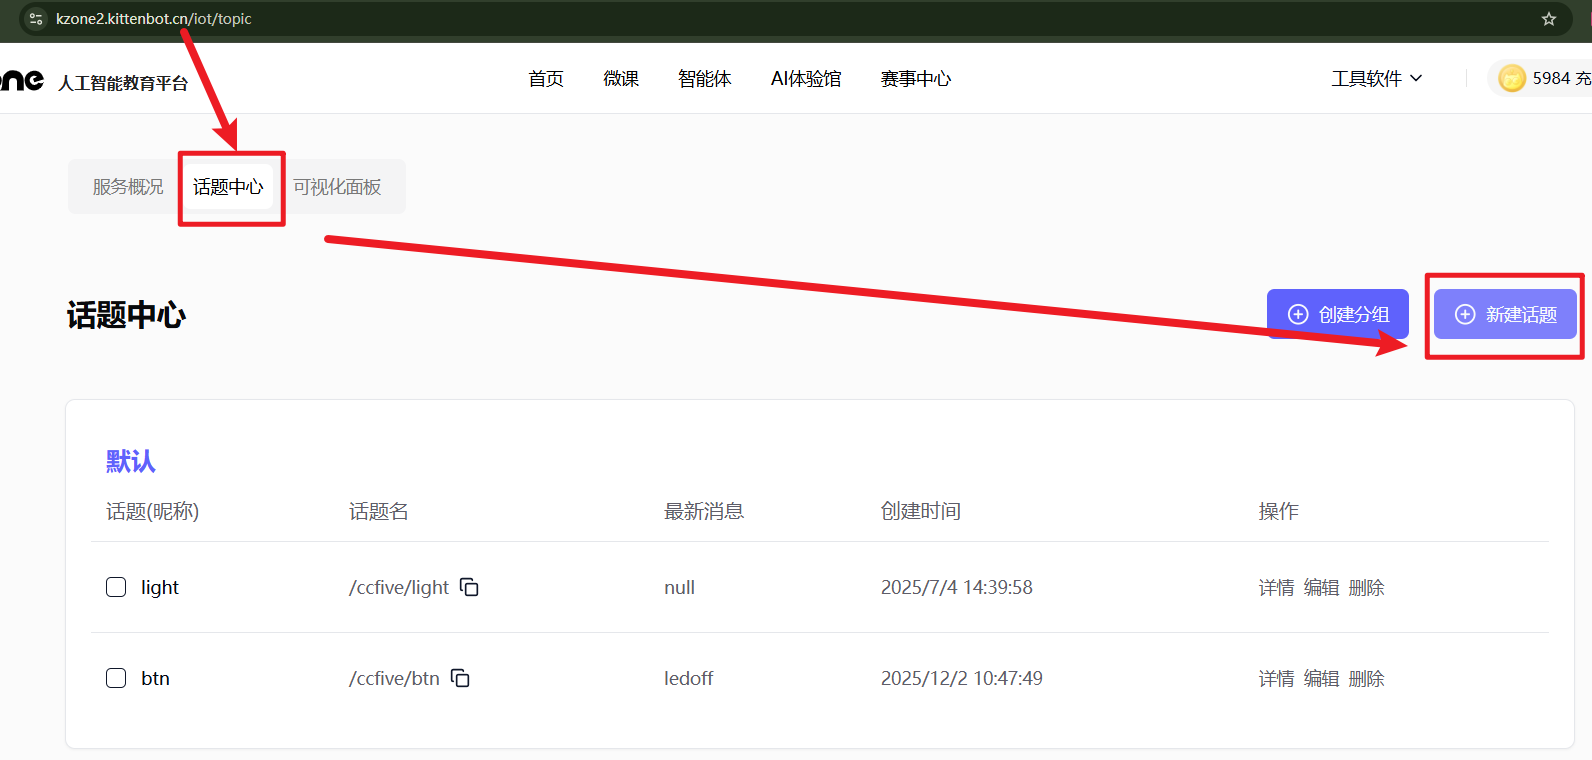
Task: Click the browser address bar URL
Action: click(x=154, y=19)
